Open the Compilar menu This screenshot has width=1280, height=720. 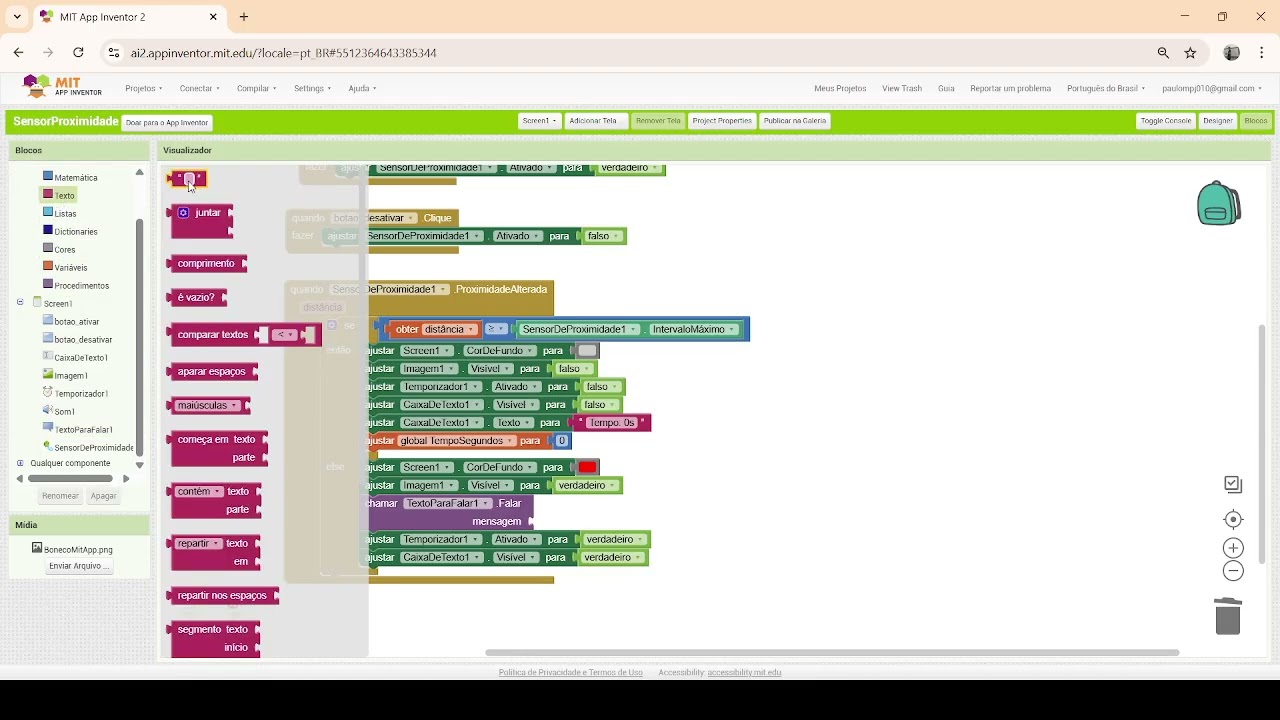point(256,88)
